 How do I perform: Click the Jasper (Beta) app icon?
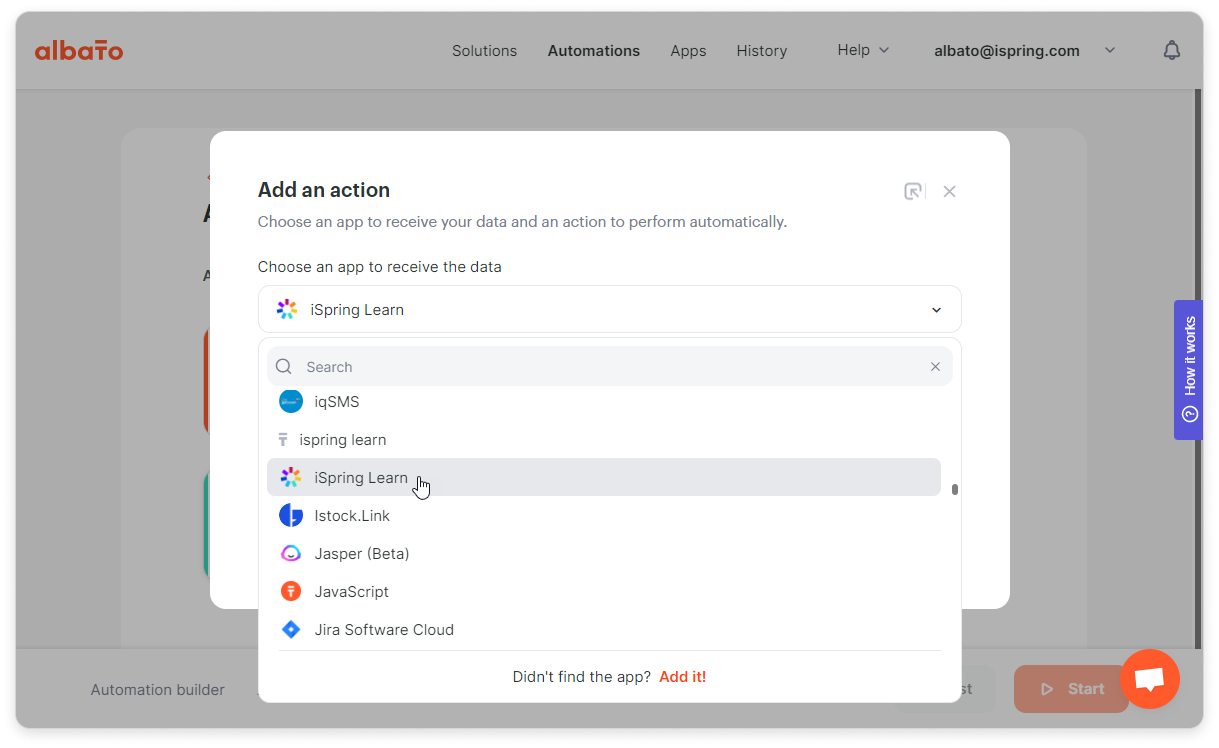point(291,554)
